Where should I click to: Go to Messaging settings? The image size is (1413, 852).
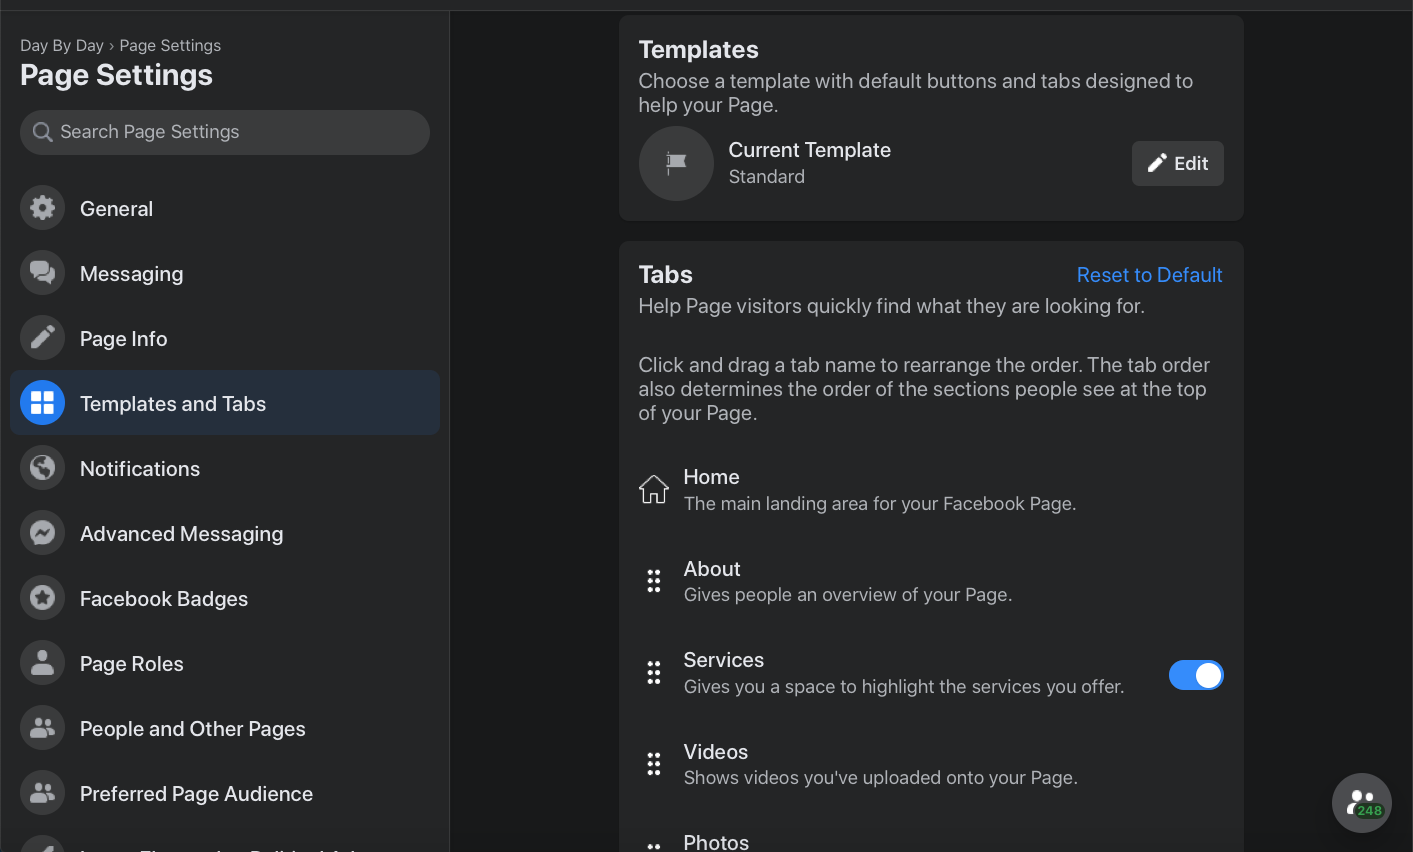point(225,273)
